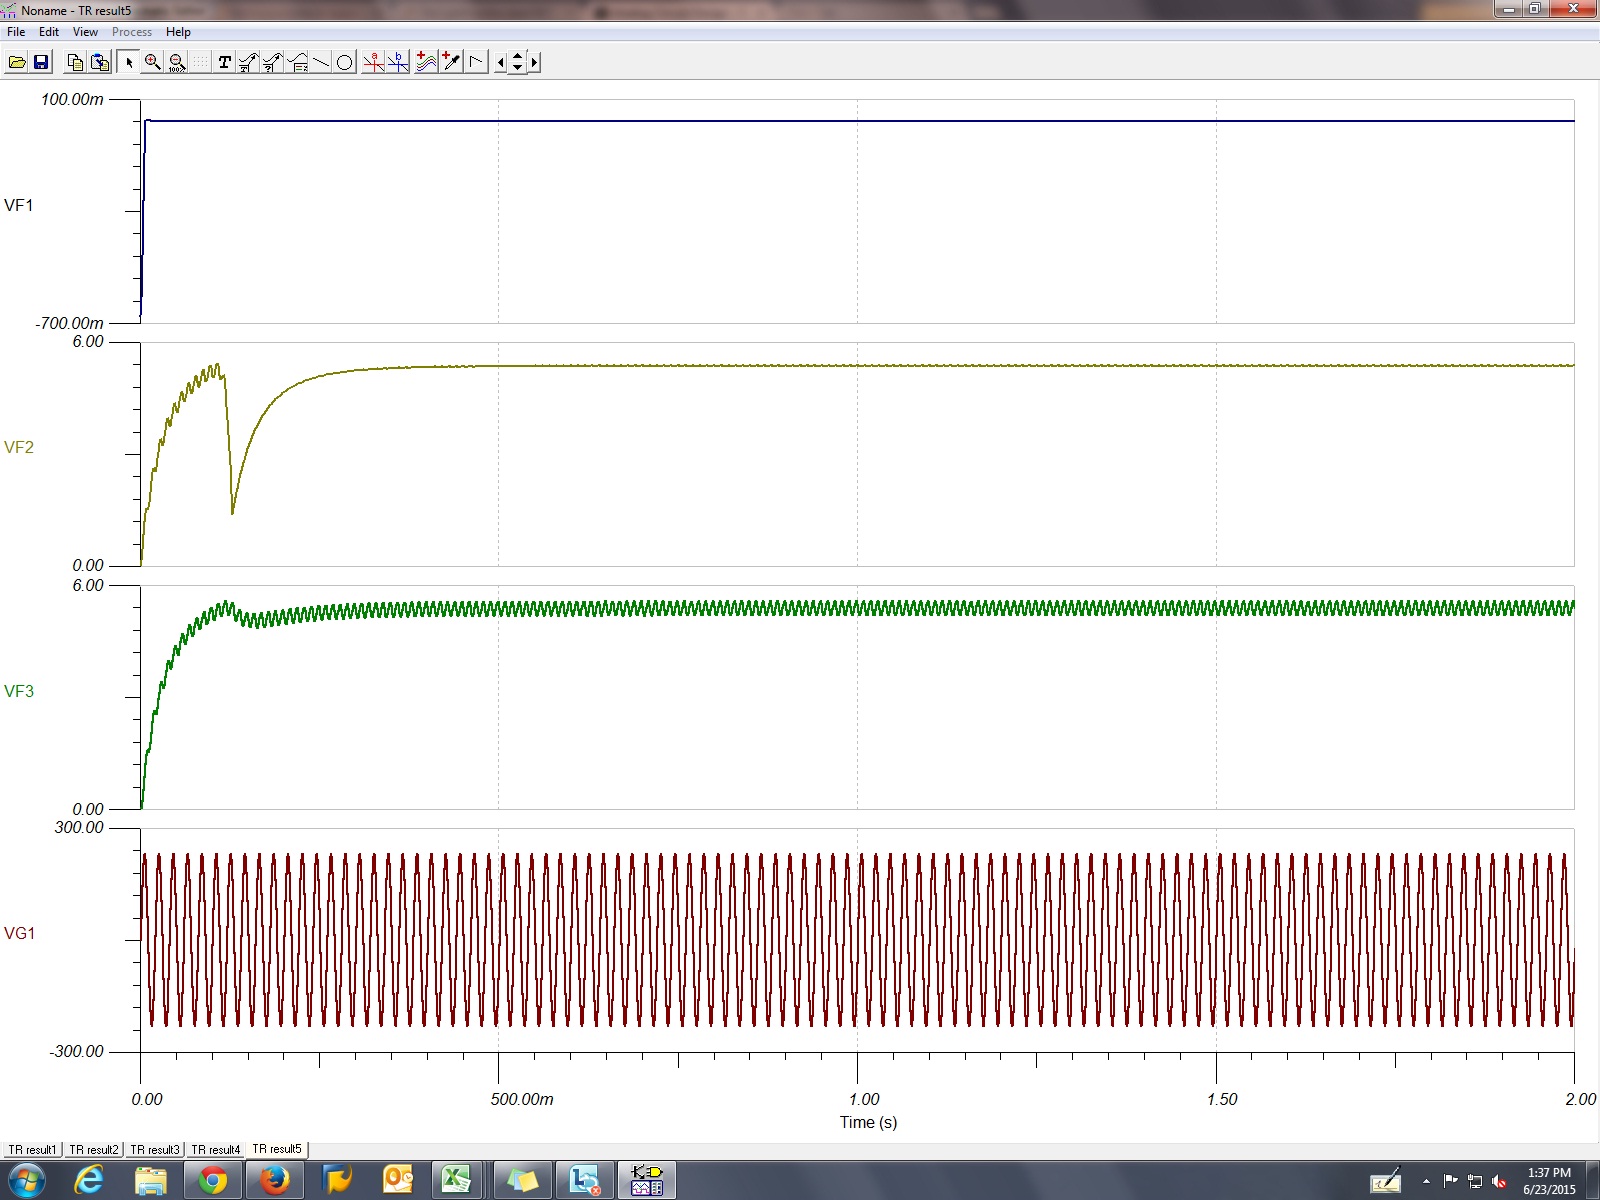Image resolution: width=1600 pixels, height=1200 pixels.
Task: Switch to the TR result4 tab
Action: pyautogui.click(x=216, y=1150)
